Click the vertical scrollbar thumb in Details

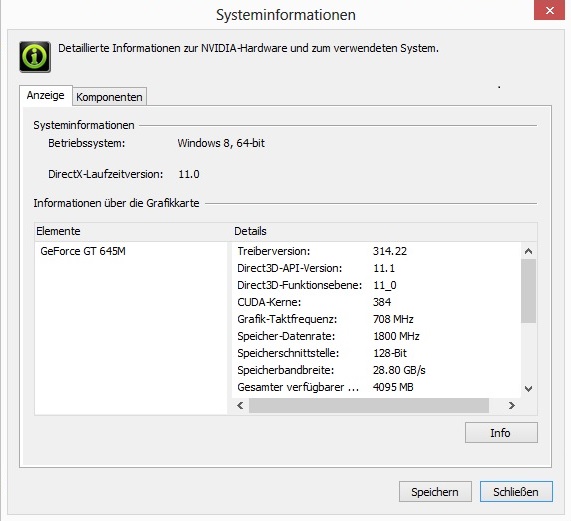pos(528,291)
